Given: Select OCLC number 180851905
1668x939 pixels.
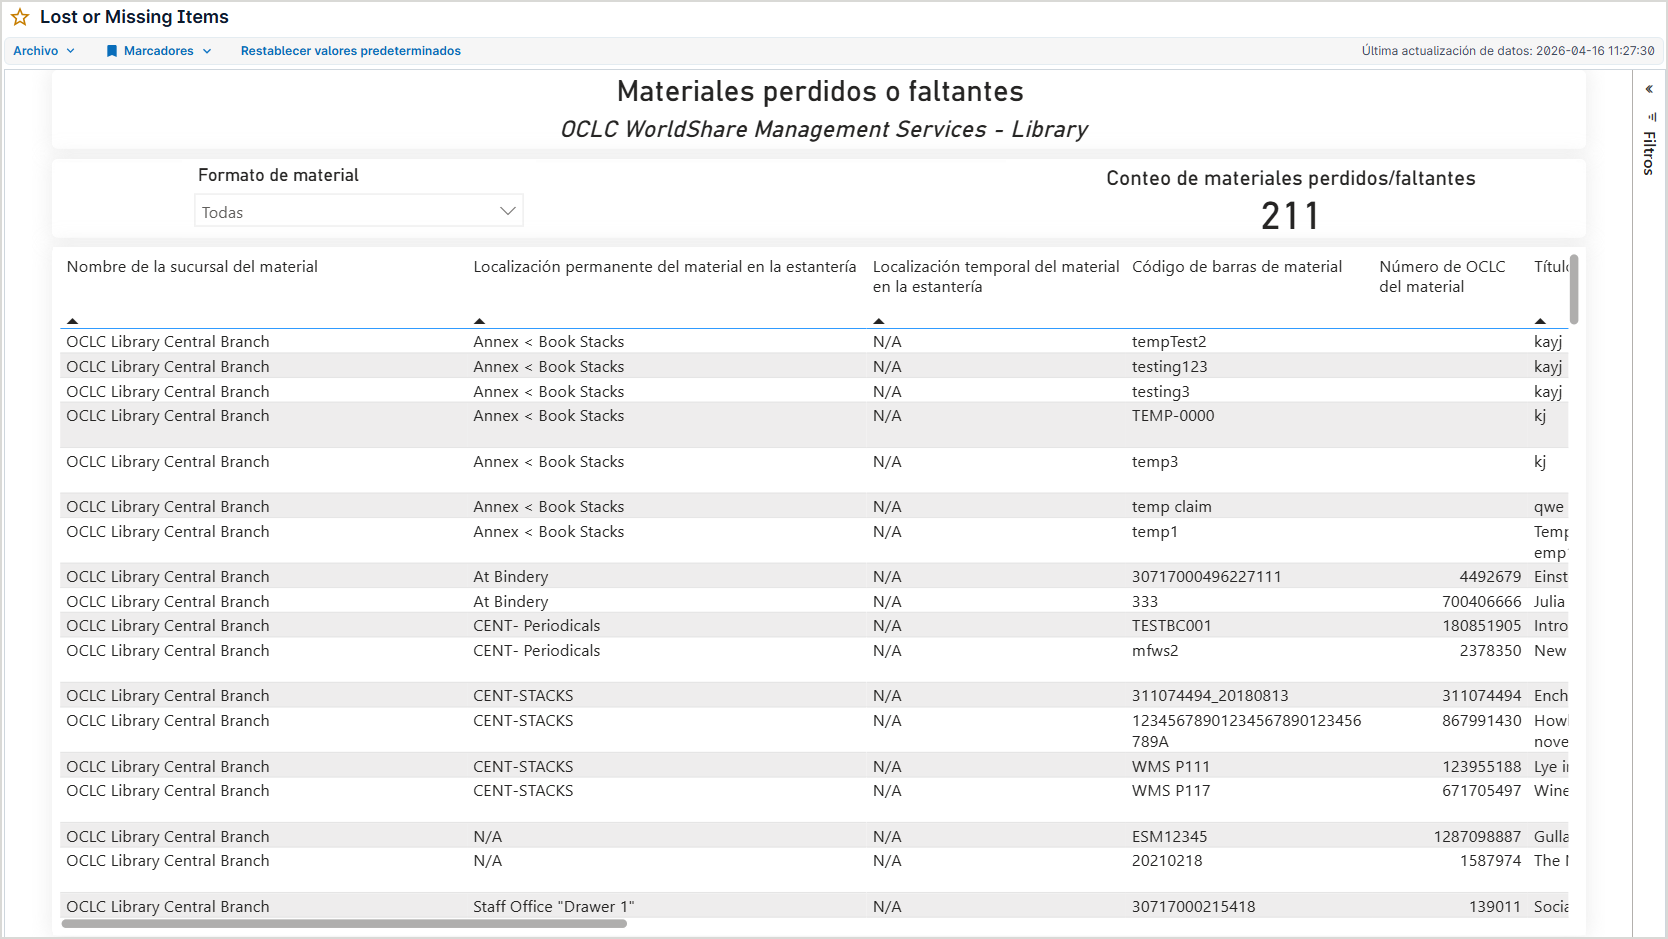Looking at the screenshot, I should (1482, 626).
